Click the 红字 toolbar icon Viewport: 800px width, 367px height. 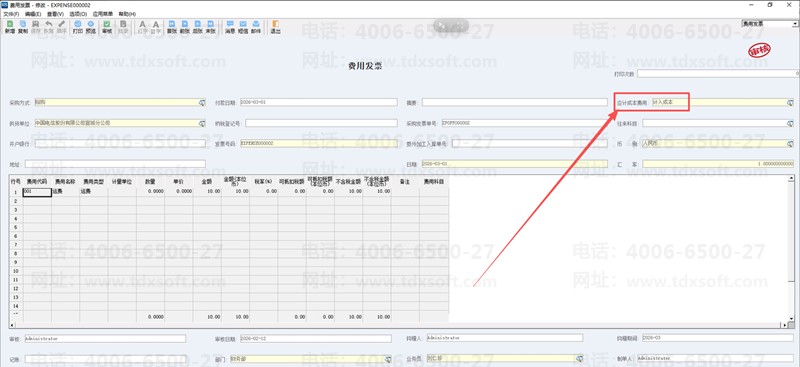coord(142,27)
